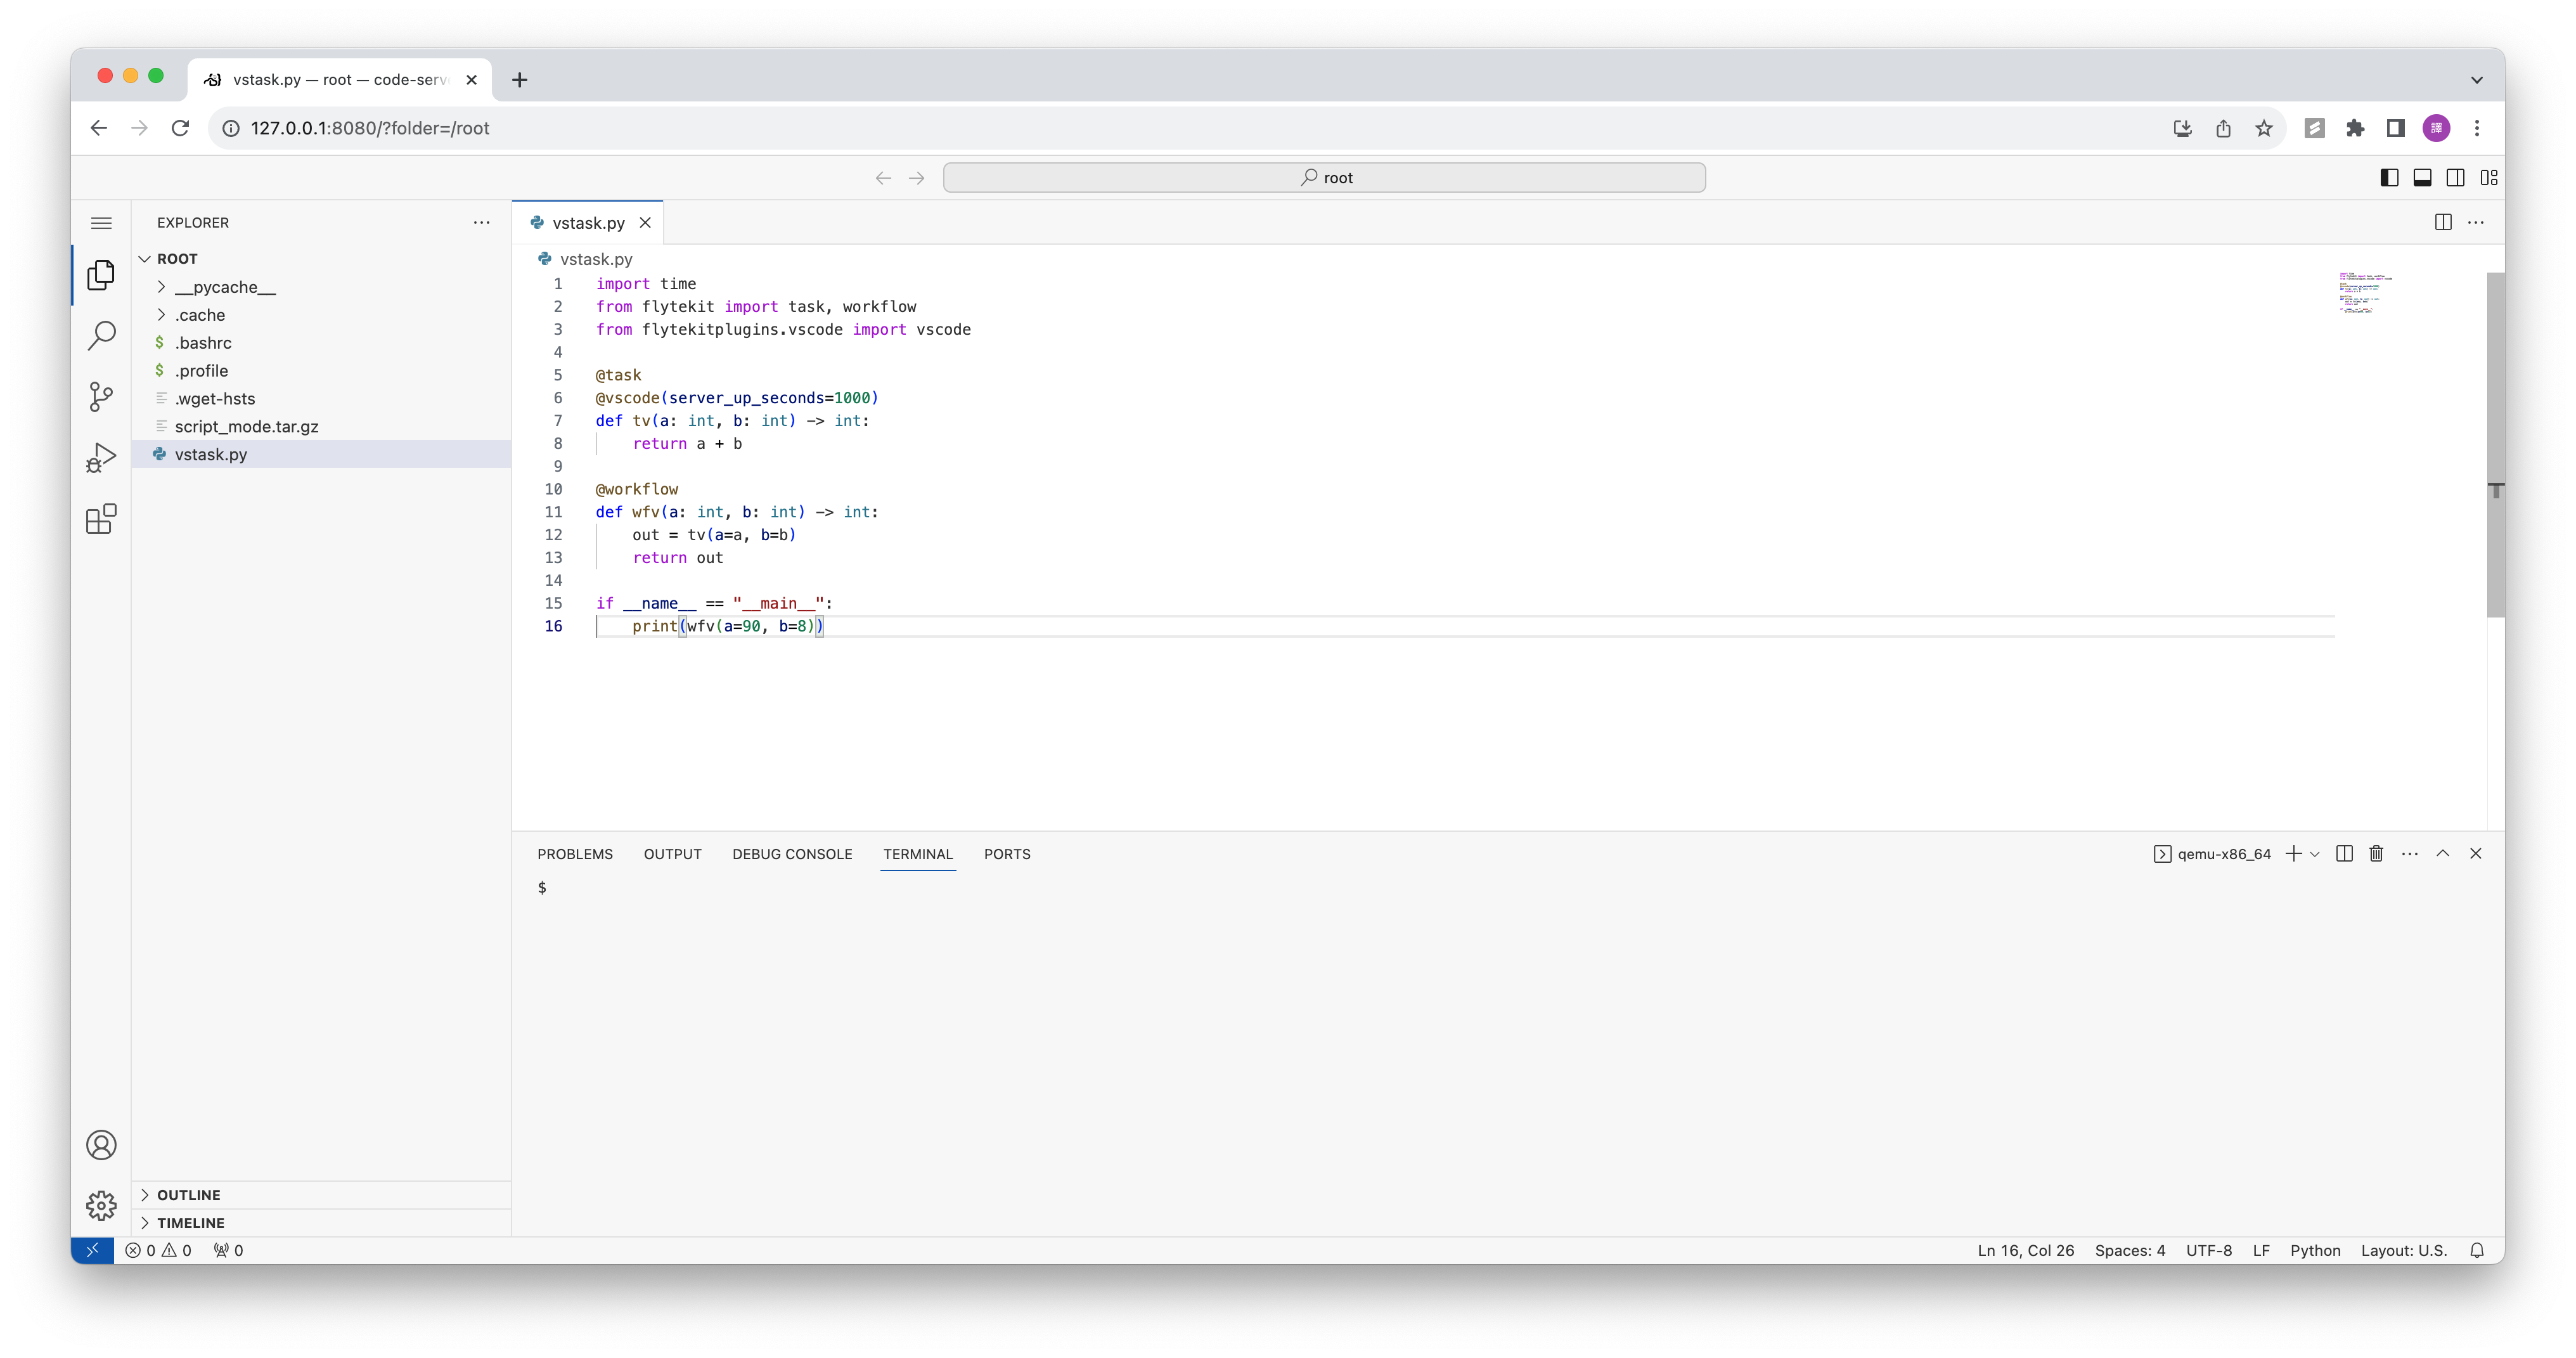
Task: Toggle Primary Side Bar visibility
Action: point(2389,178)
